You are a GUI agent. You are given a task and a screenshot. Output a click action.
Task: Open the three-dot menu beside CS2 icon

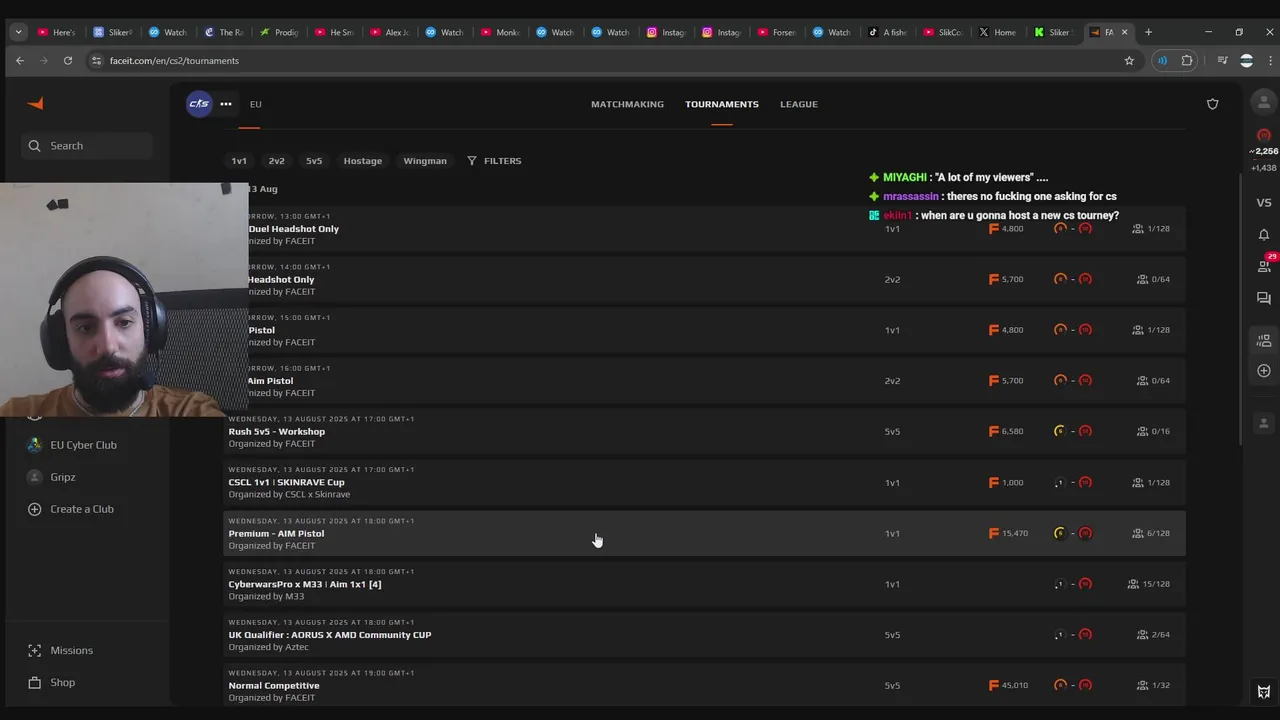click(226, 104)
